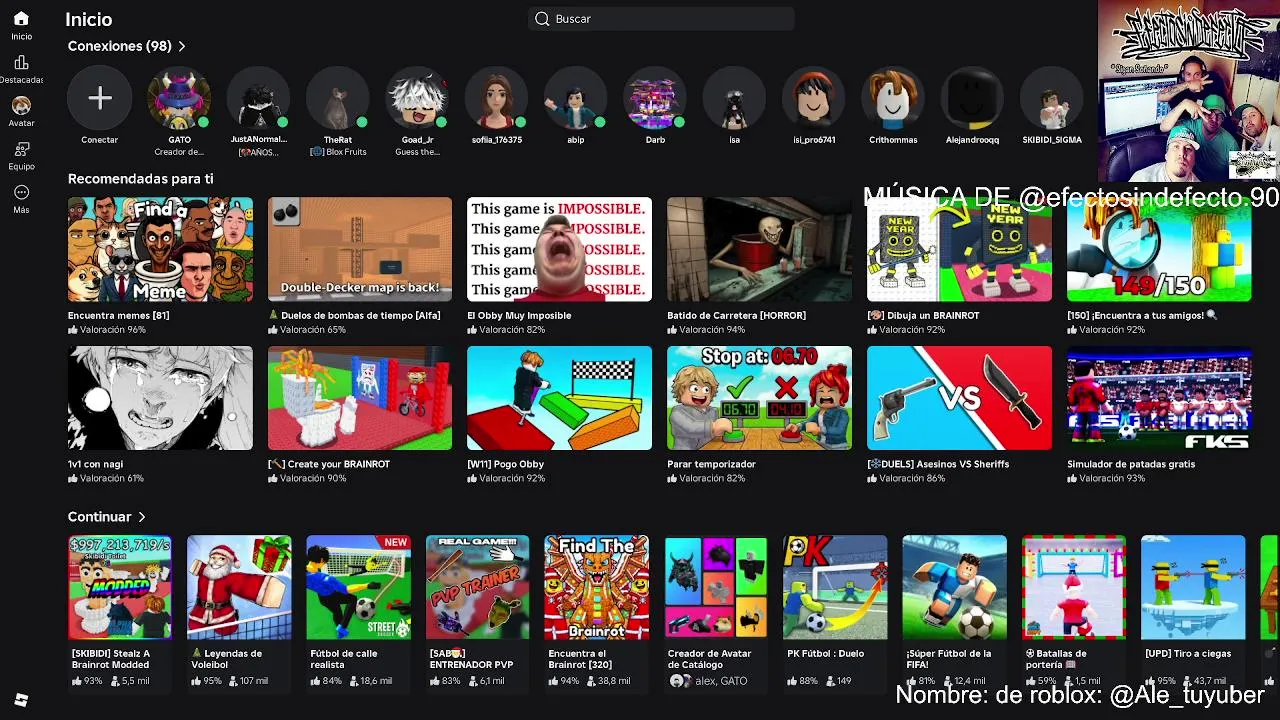Open isi_pro6741 friend avatar
This screenshot has height=720, width=1280.
[814, 98]
